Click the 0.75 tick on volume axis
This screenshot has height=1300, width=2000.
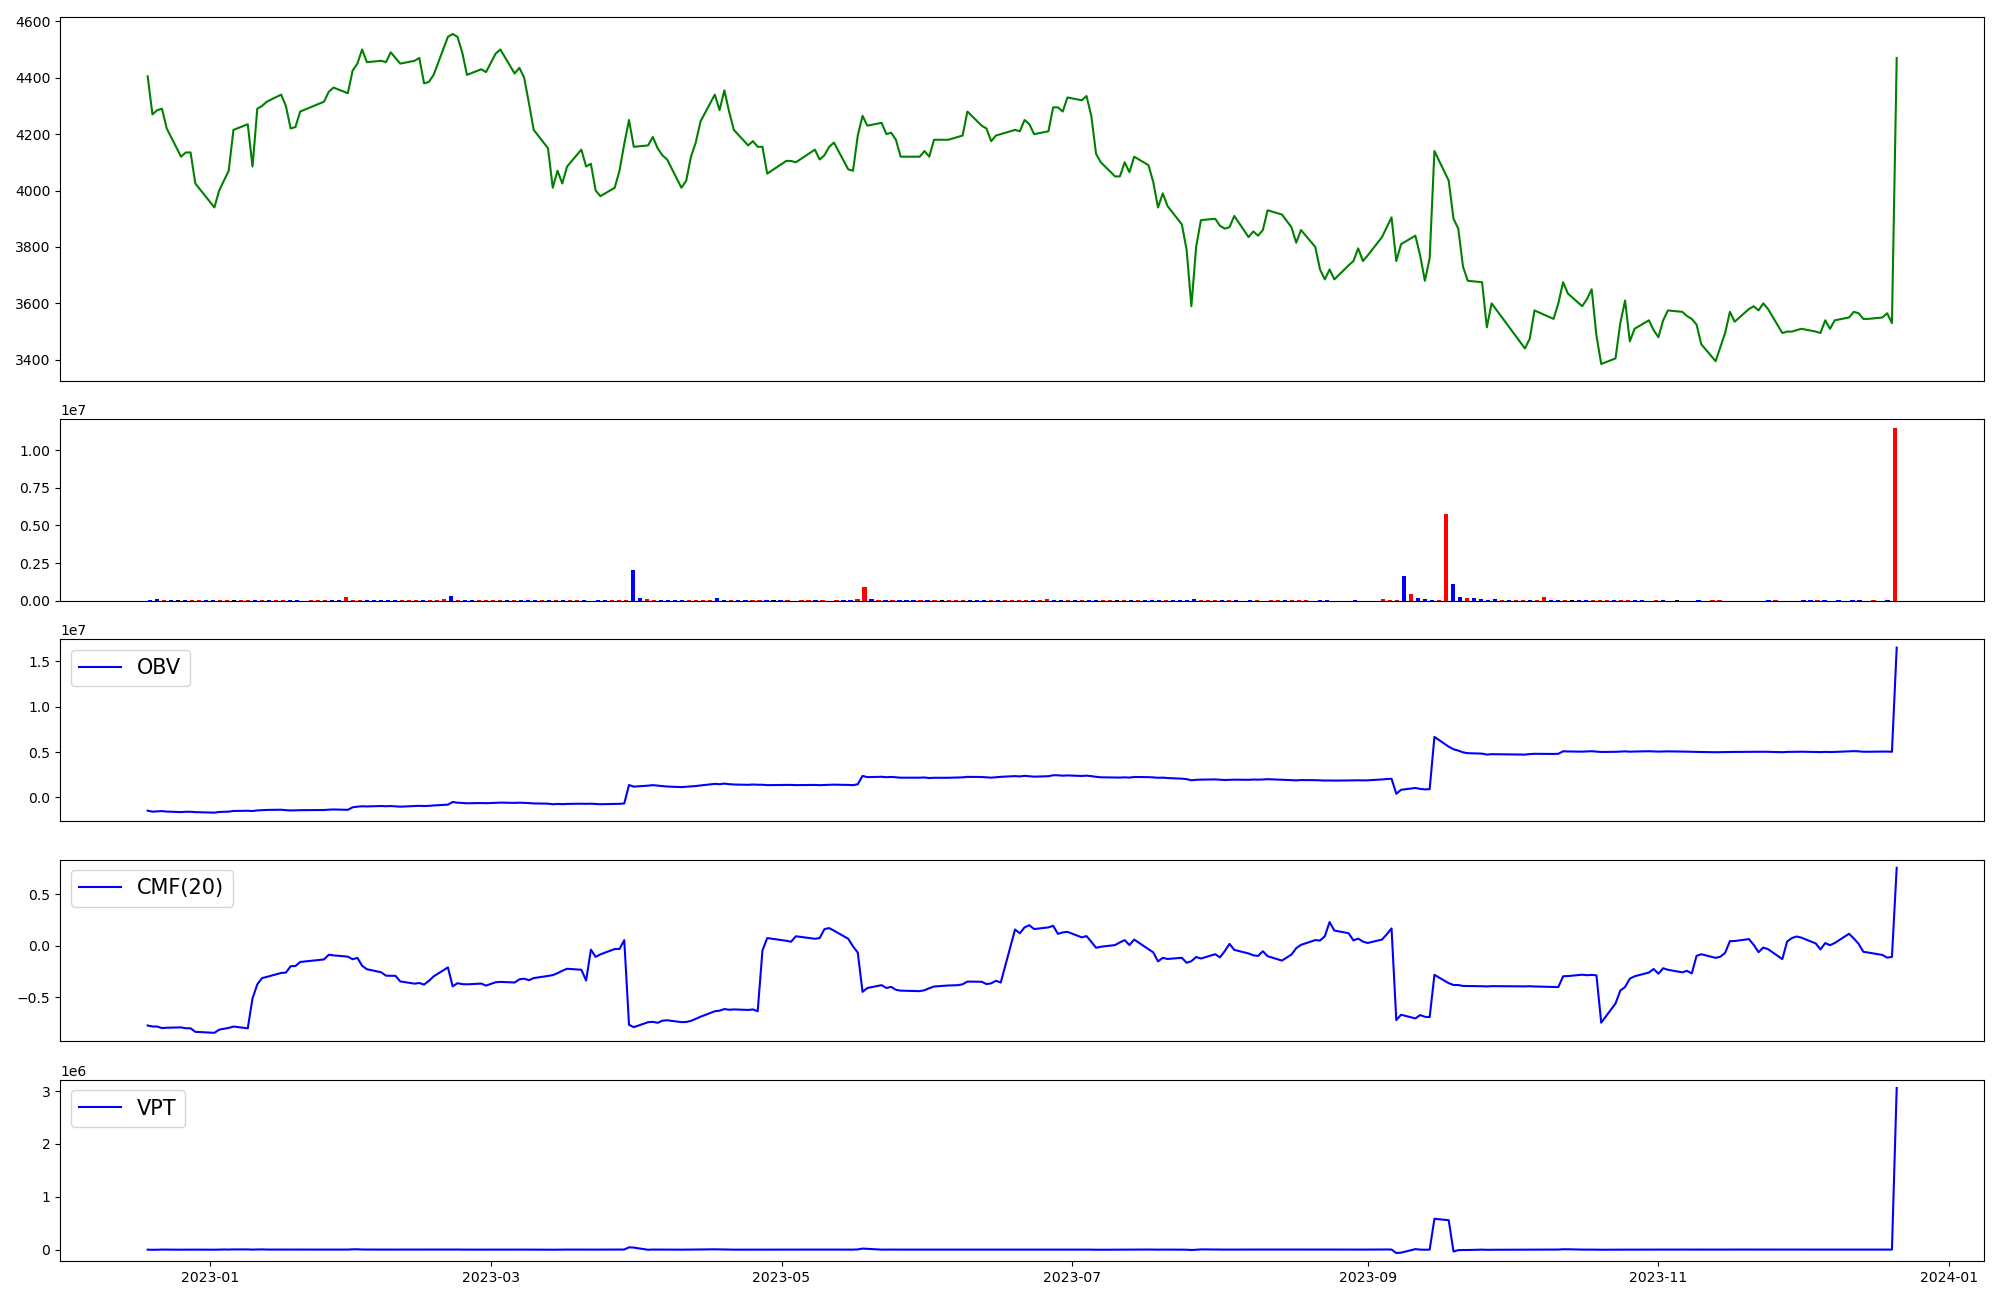coord(34,488)
